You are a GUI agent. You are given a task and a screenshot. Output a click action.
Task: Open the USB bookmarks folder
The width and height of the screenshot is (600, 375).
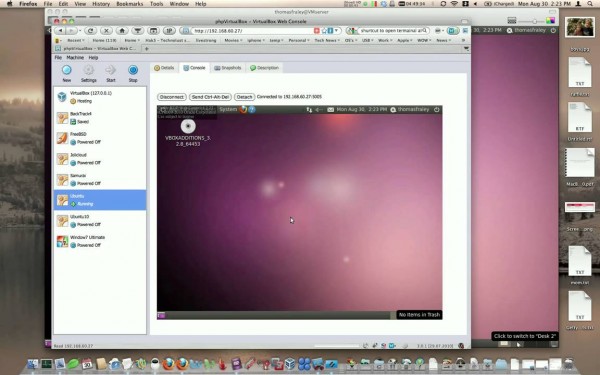click(x=368, y=40)
